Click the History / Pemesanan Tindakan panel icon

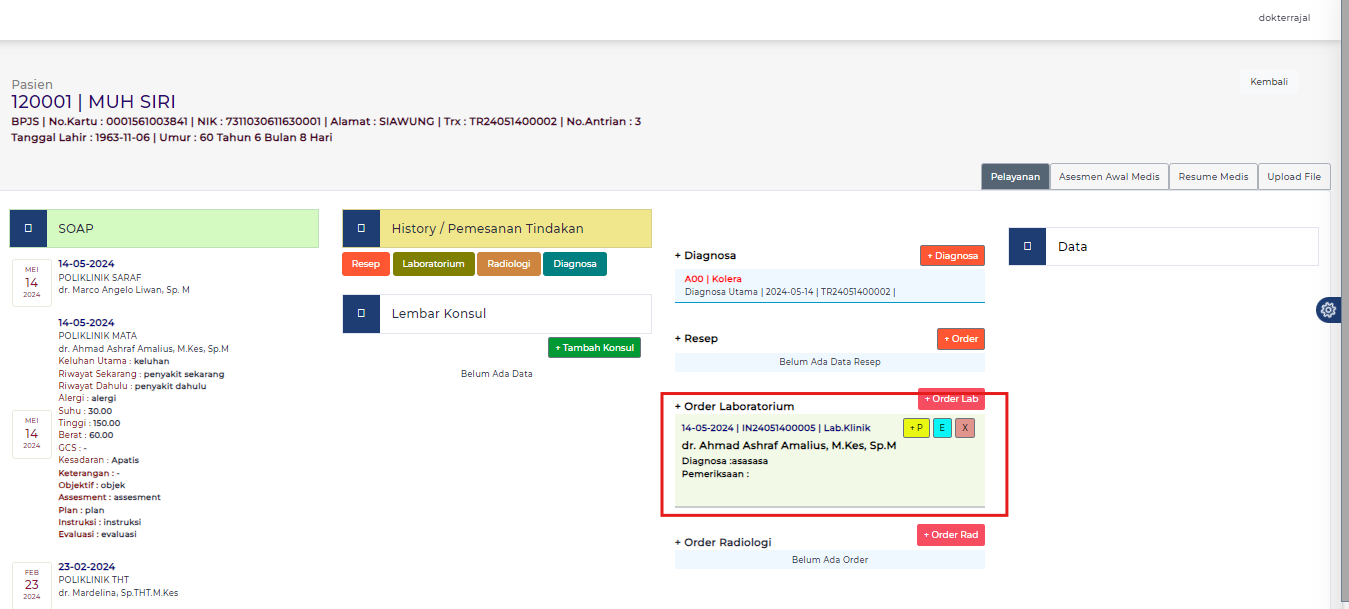coord(361,228)
